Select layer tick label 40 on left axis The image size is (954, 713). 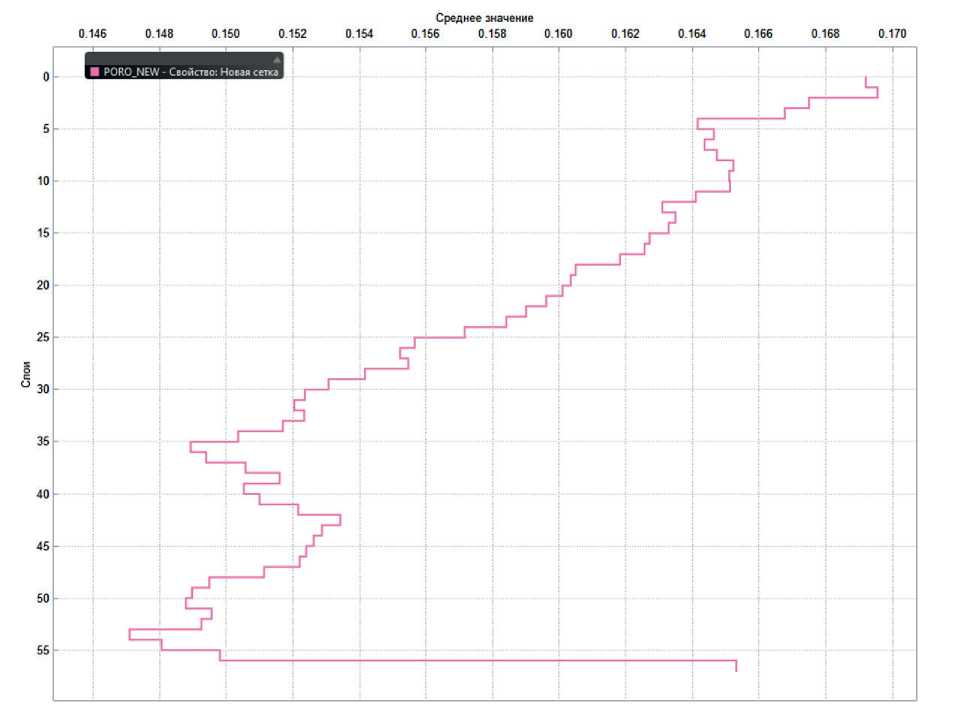click(x=43, y=494)
